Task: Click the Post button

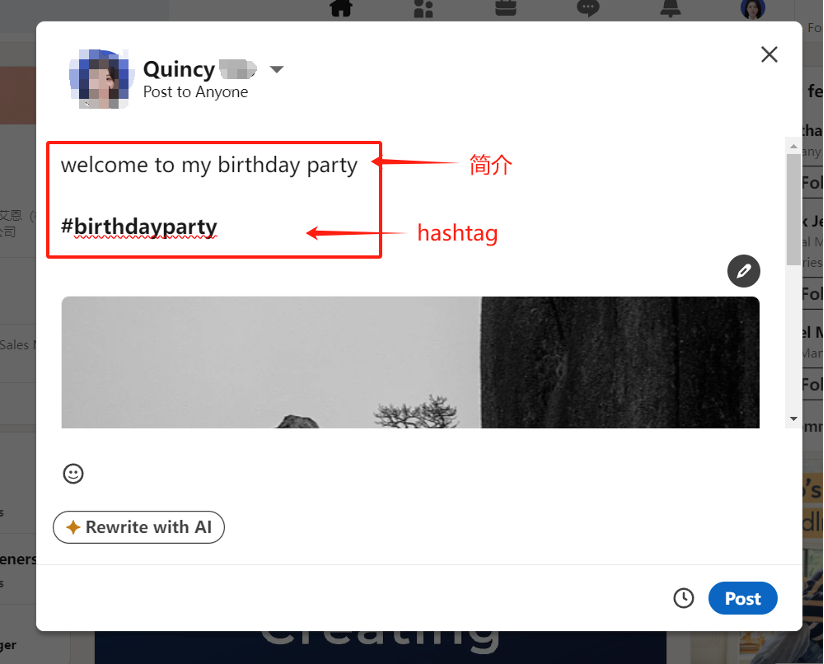Action: tap(743, 598)
